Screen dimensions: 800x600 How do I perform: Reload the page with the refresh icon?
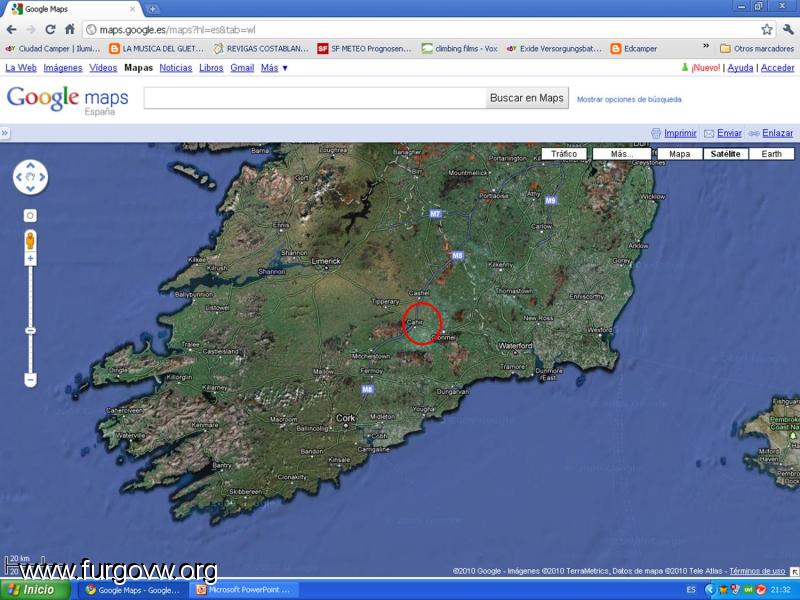point(50,30)
